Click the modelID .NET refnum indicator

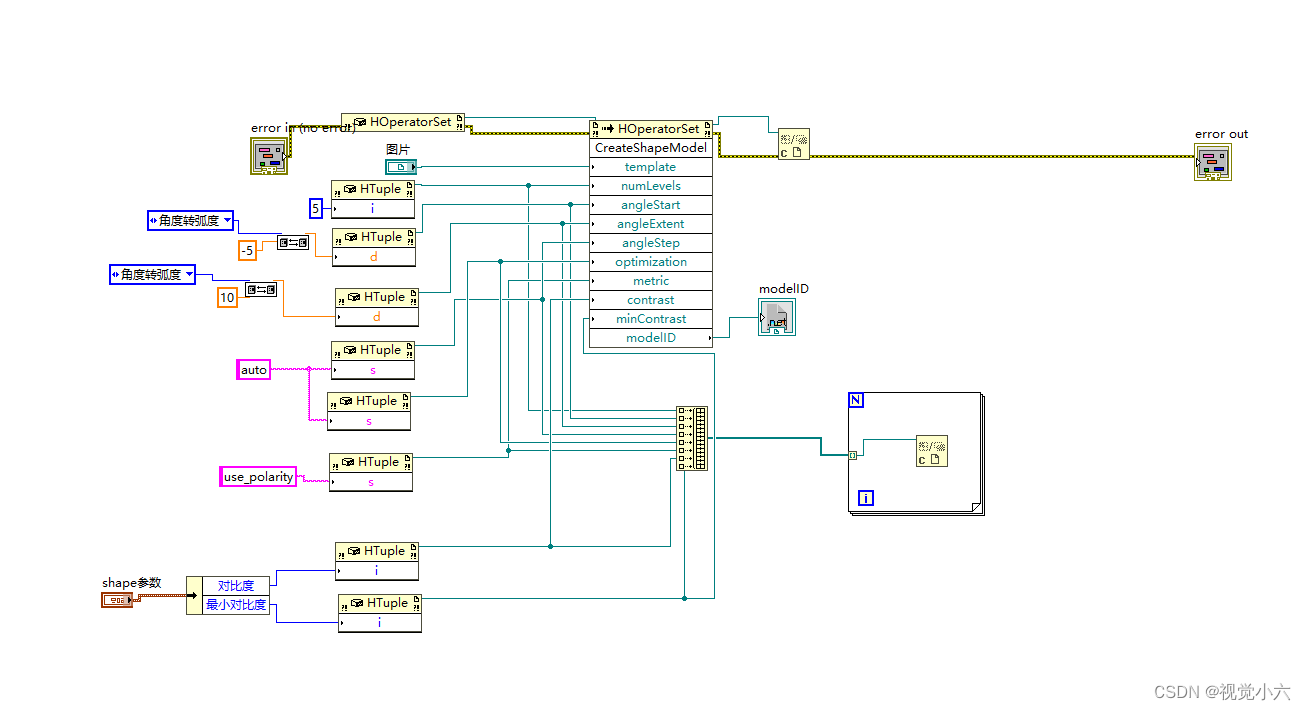(x=777, y=318)
